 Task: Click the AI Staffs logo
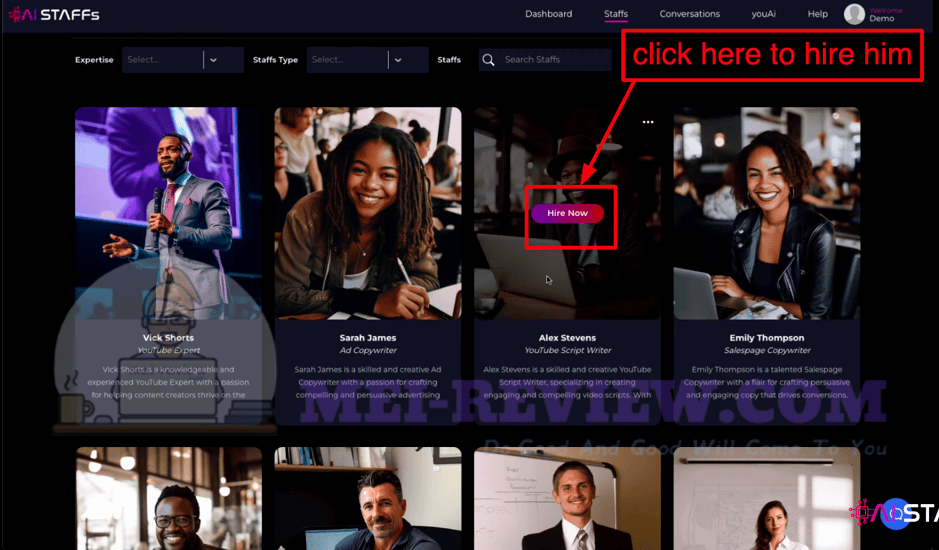pos(54,14)
